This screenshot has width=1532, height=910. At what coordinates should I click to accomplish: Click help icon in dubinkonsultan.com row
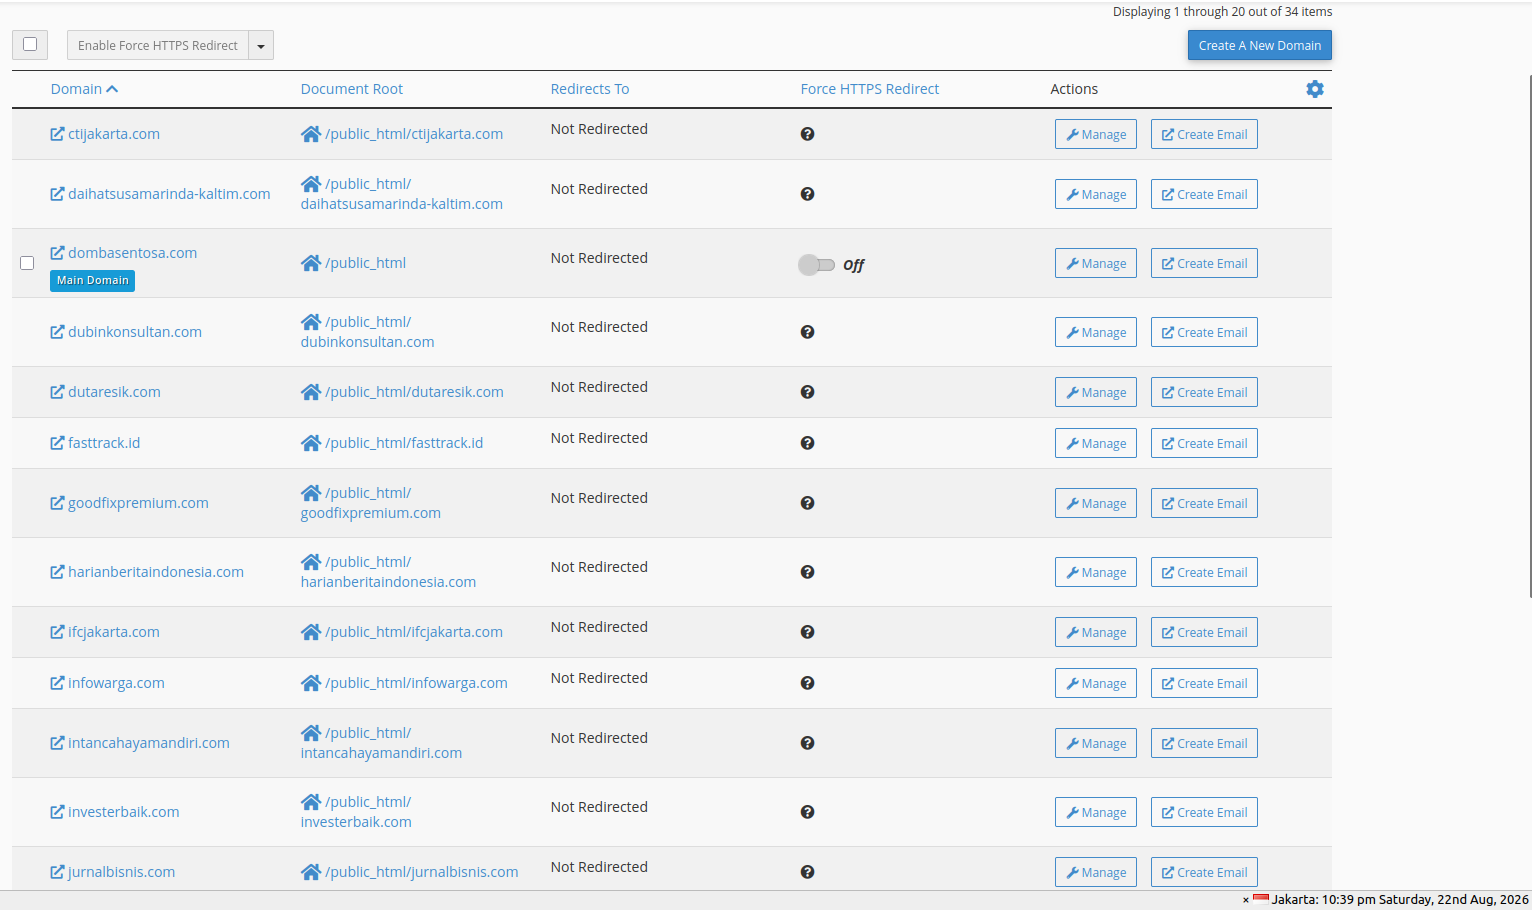(807, 332)
